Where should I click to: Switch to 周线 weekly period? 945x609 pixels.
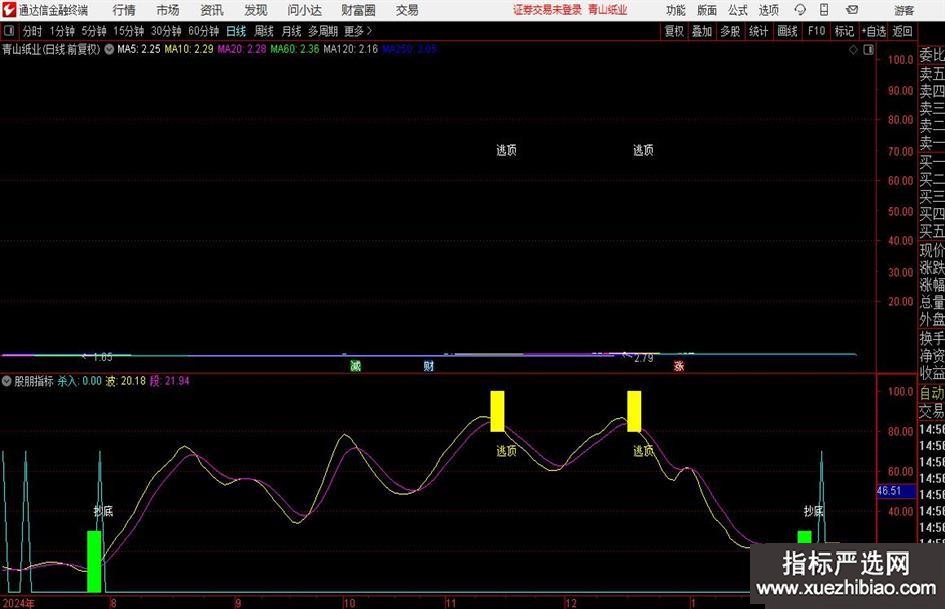[263, 31]
